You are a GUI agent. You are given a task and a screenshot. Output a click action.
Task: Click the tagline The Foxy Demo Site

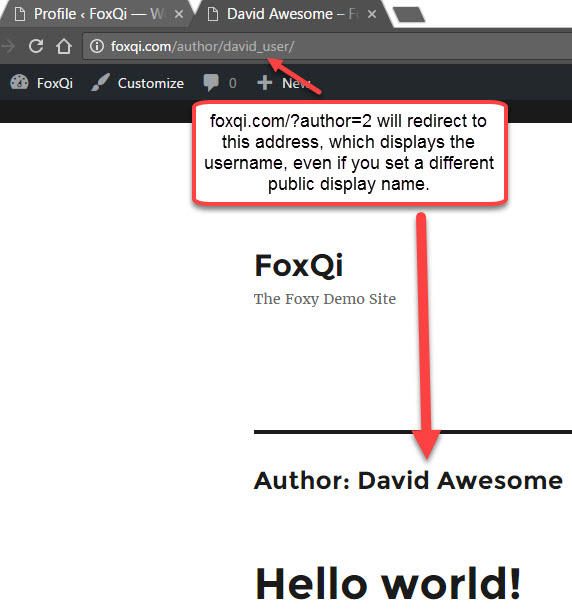(325, 299)
